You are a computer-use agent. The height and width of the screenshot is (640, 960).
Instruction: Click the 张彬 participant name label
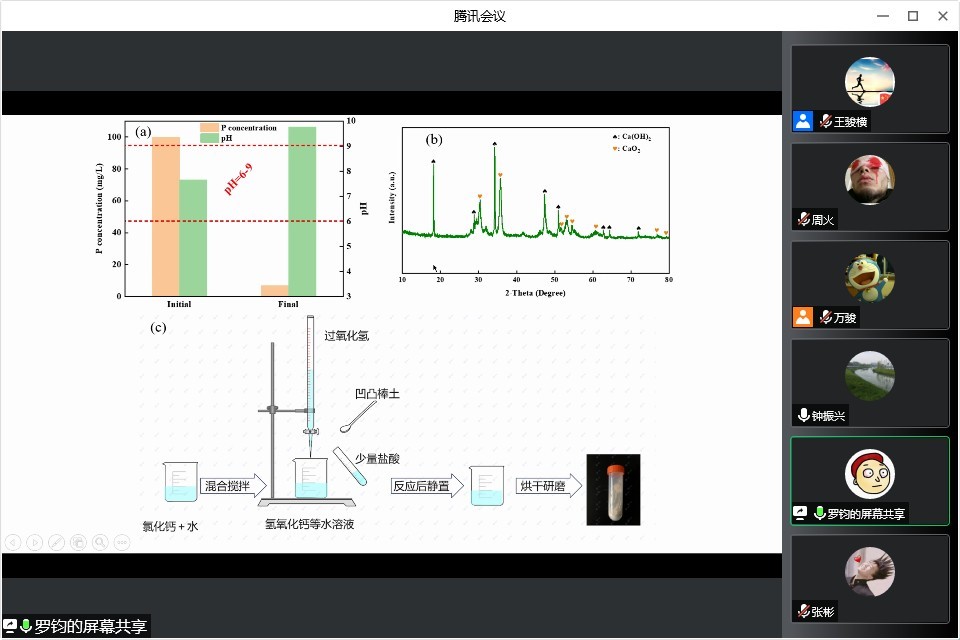click(x=822, y=611)
